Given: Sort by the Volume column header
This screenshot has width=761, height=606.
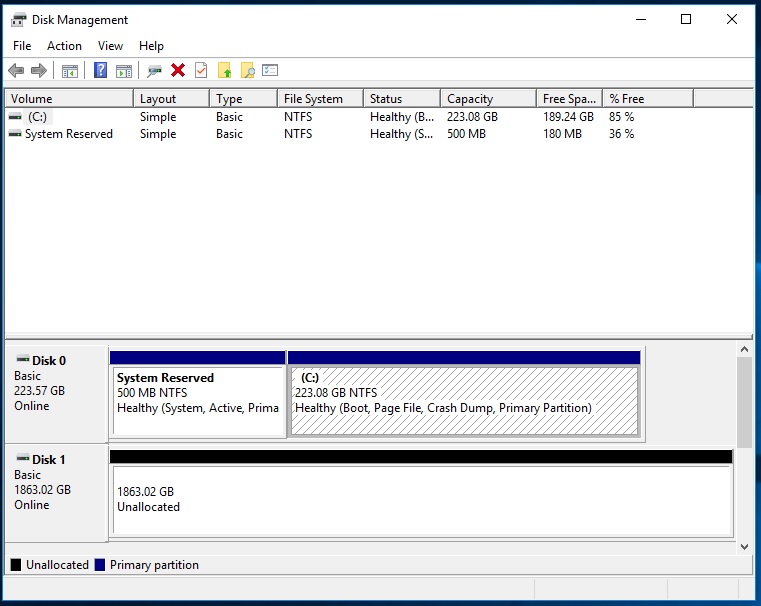Looking at the screenshot, I should click(x=69, y=98).
